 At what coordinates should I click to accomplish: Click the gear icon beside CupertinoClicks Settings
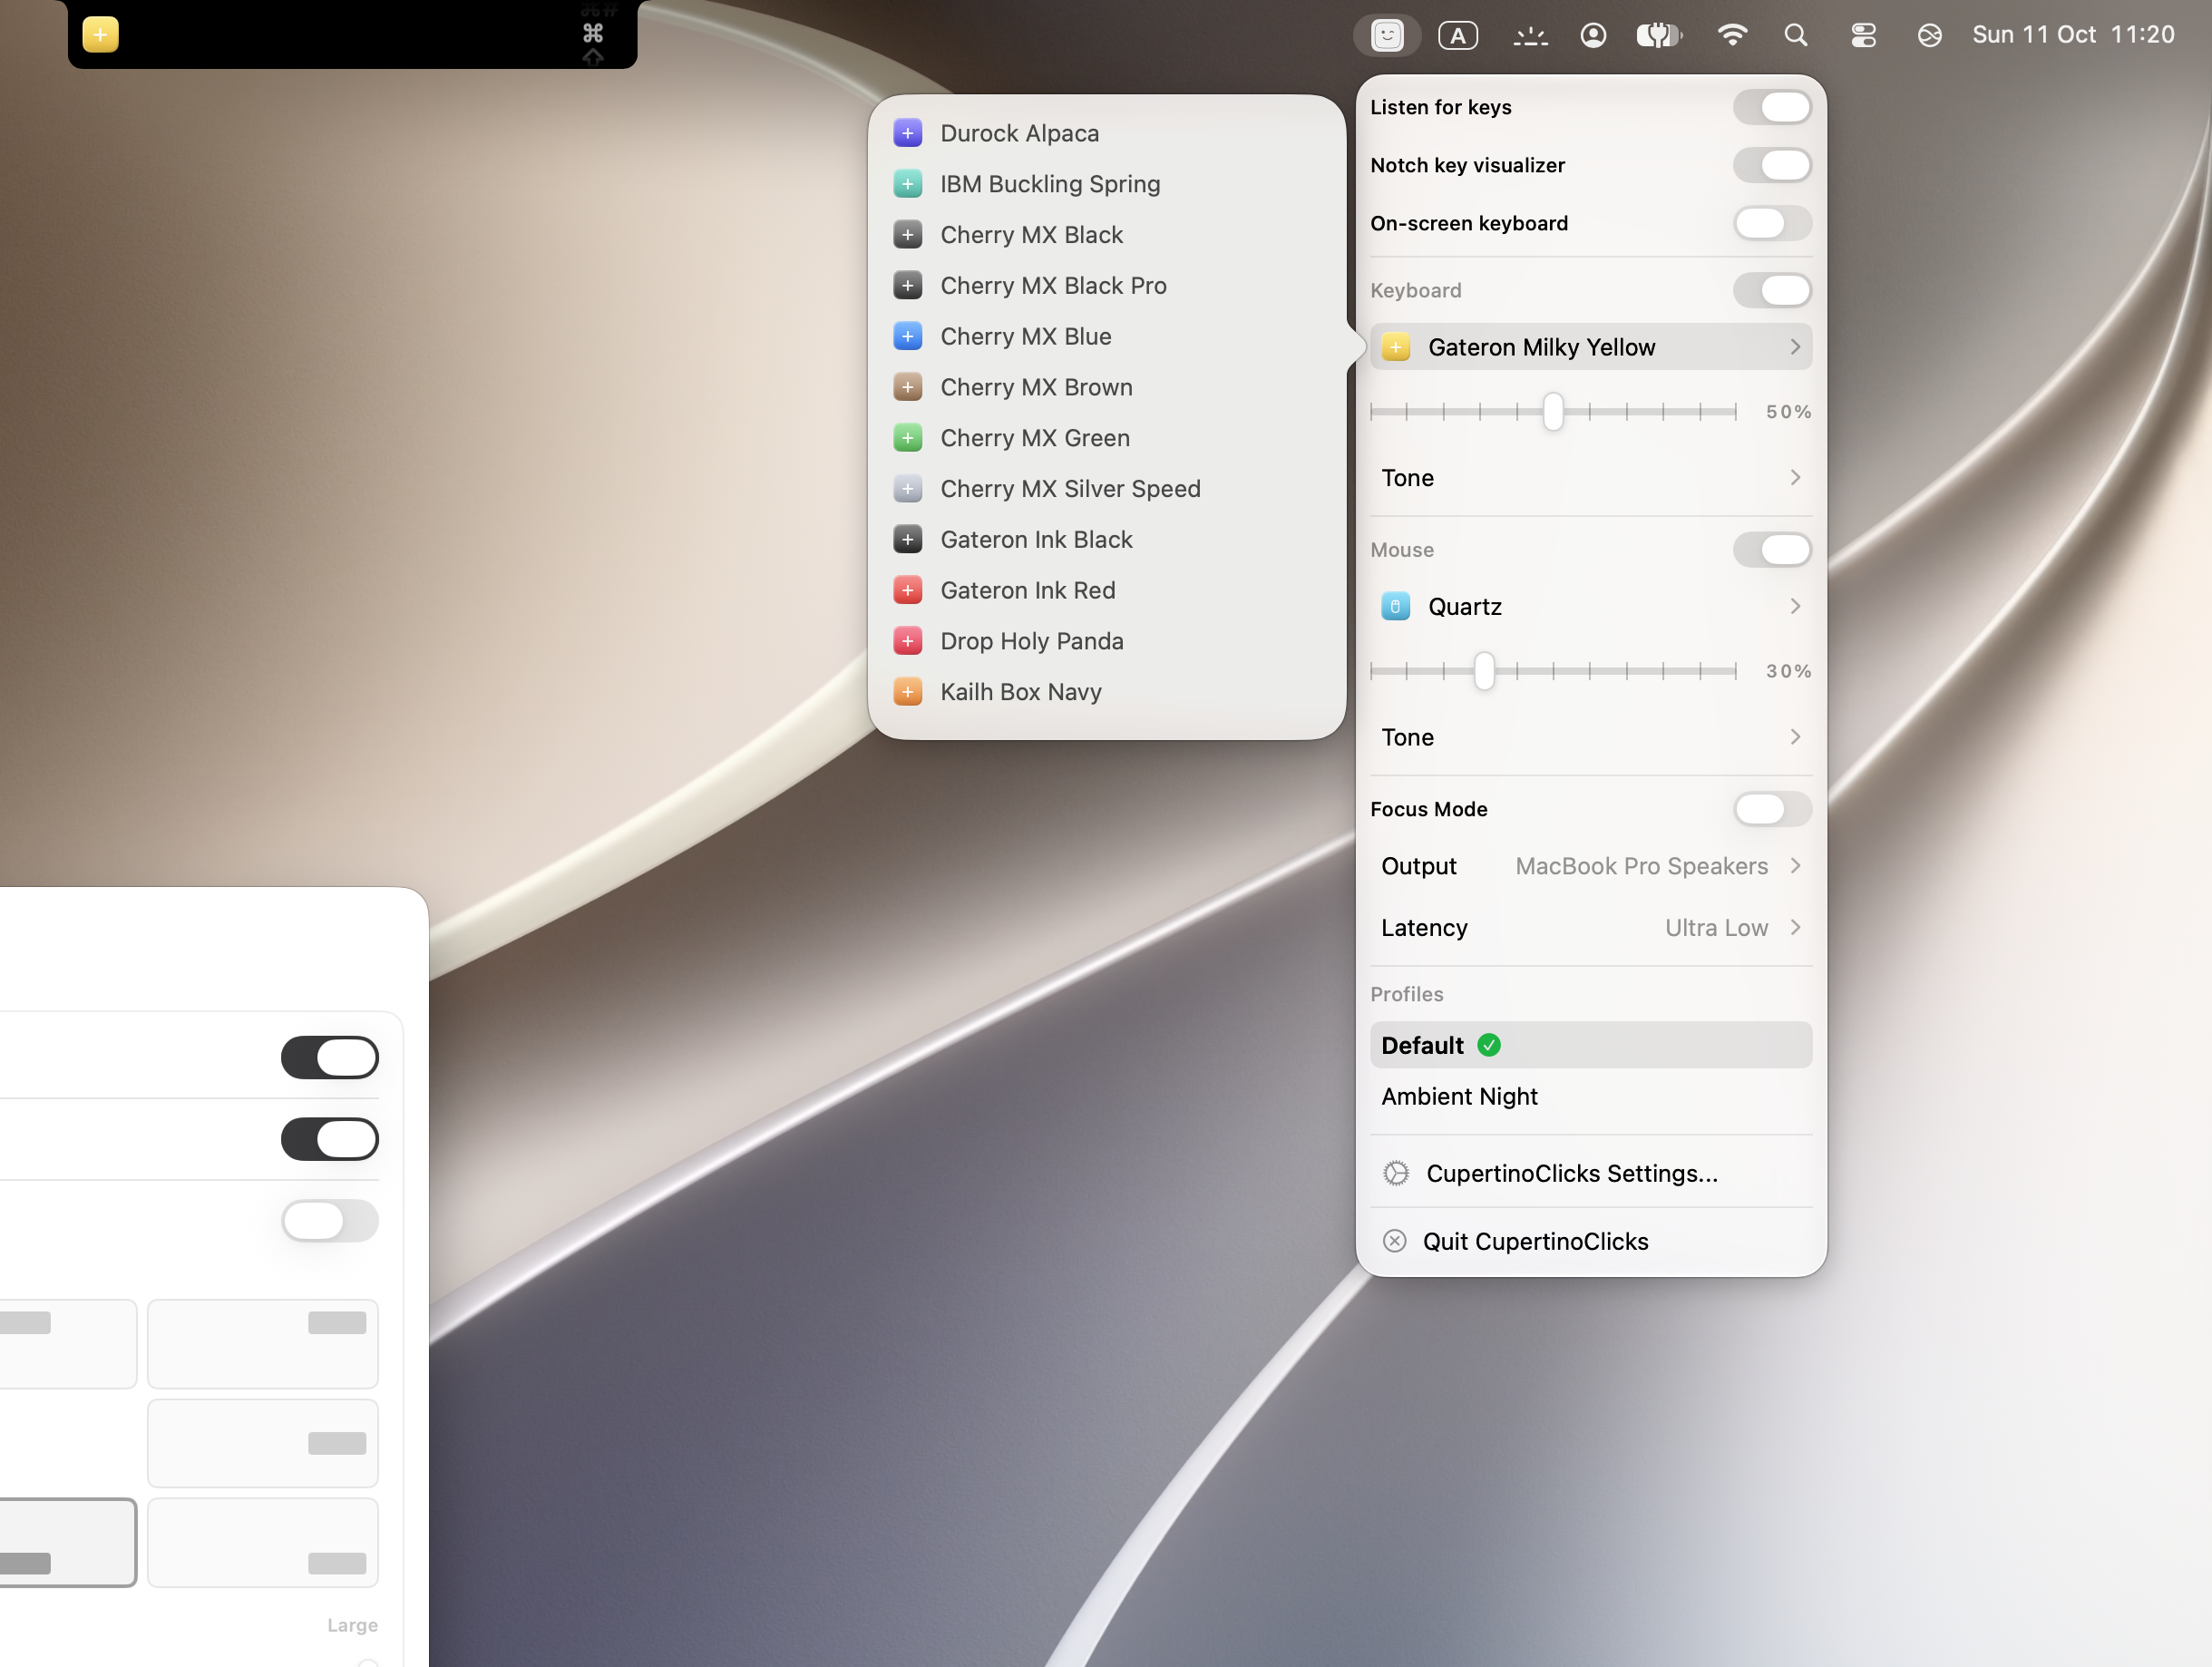1396,1173
